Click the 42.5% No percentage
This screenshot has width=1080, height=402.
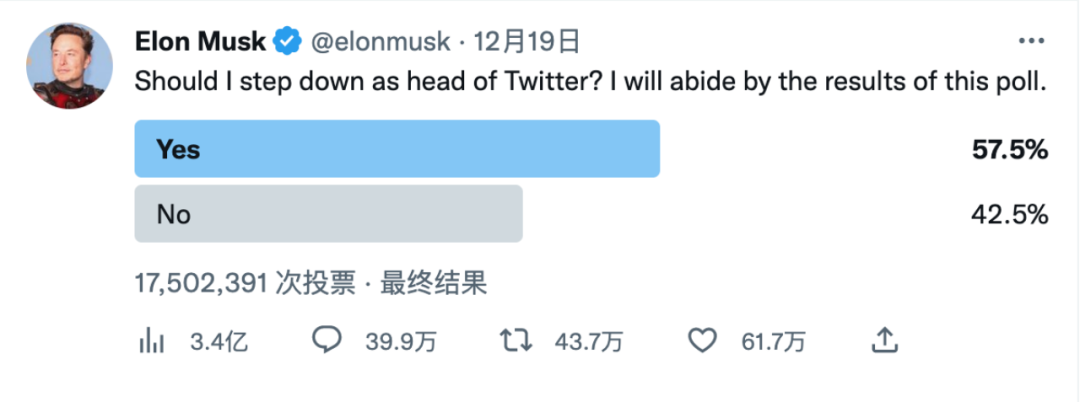(1011, 214)
